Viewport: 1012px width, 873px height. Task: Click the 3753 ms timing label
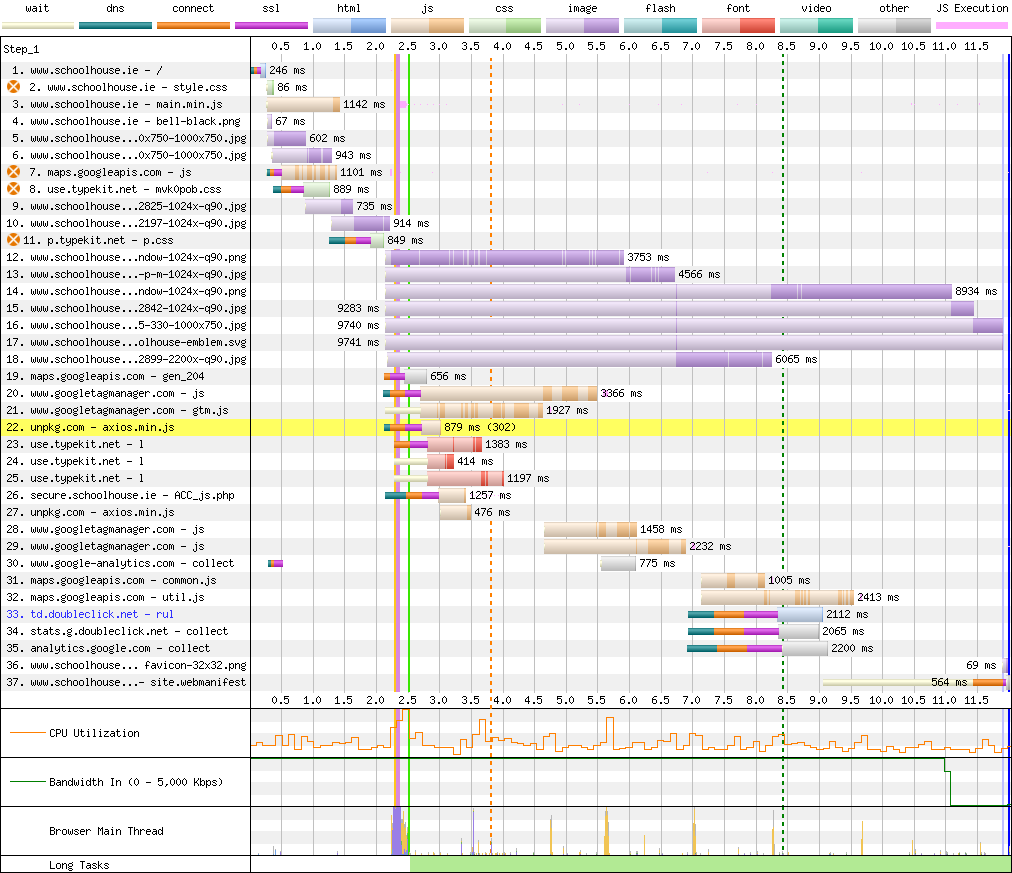648,257
